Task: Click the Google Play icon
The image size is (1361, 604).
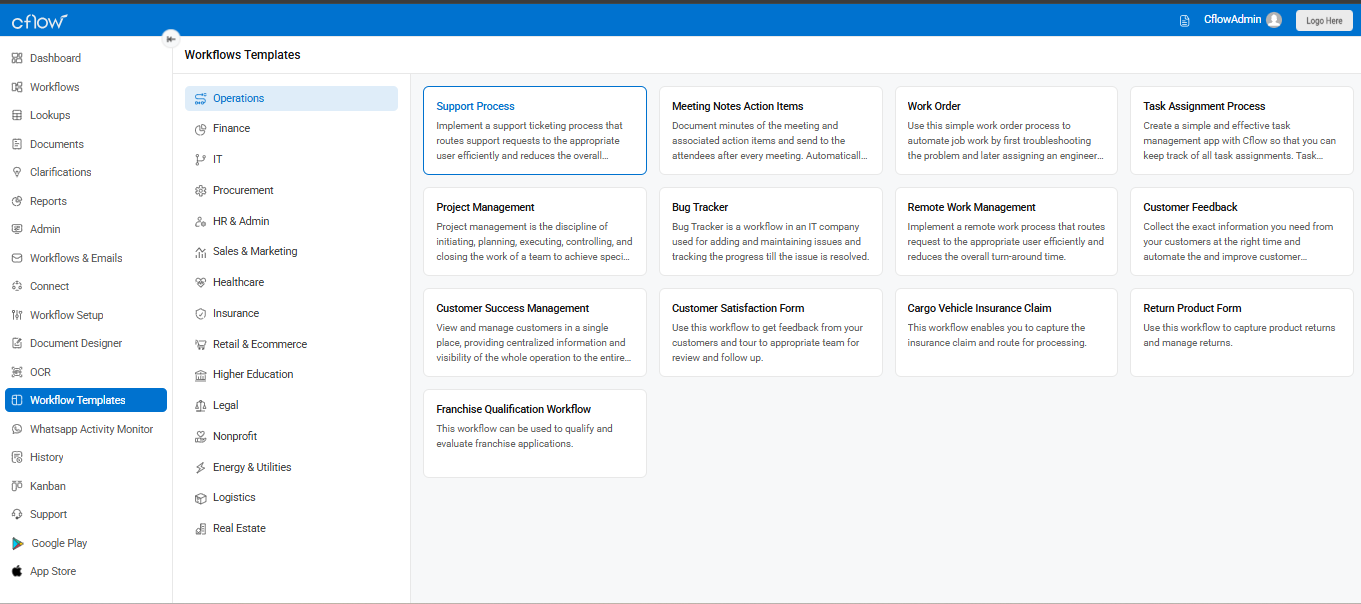Action: tap(17, 543)
